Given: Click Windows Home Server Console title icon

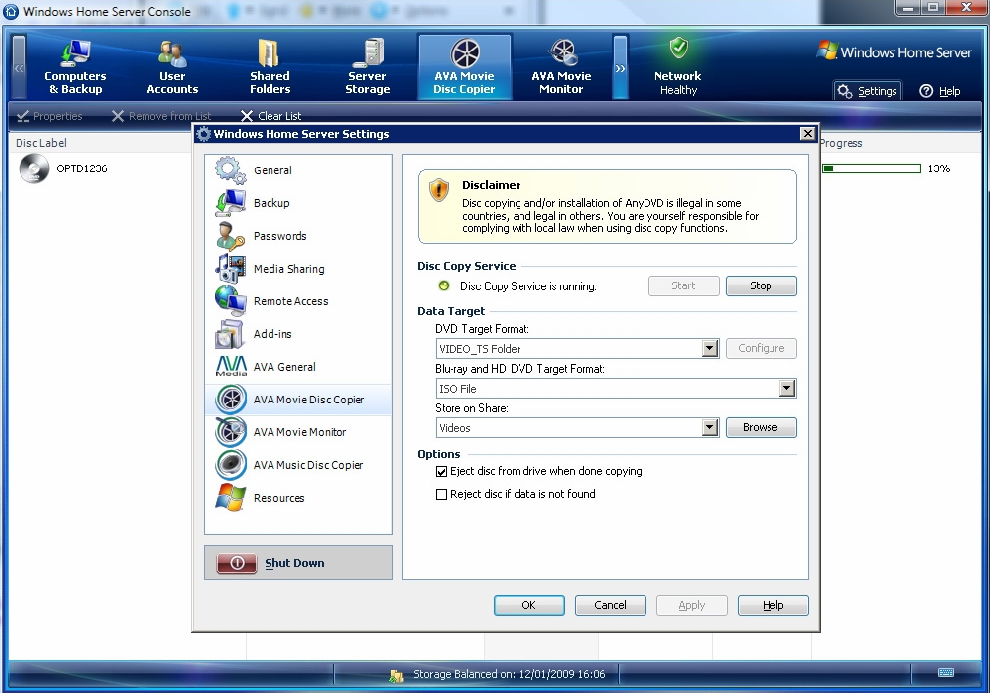Looking at the screenshot, I should point(11,11).
